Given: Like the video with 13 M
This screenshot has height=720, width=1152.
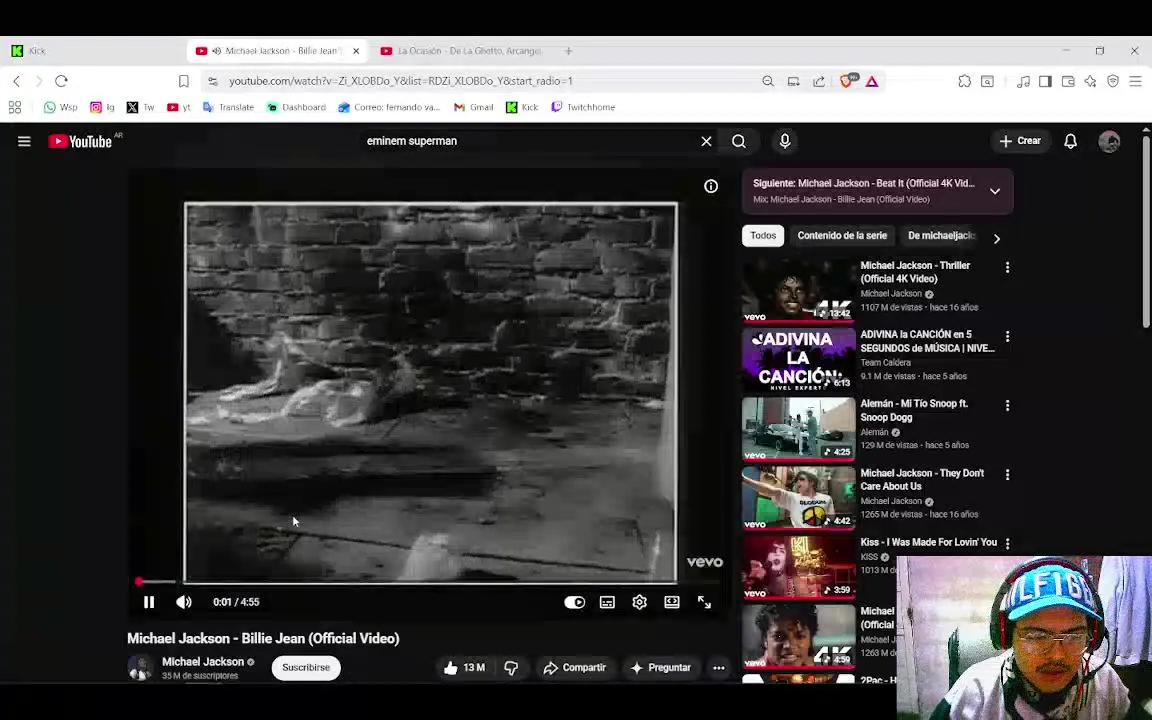Looking at the screenshot, I should click(464, 668).
